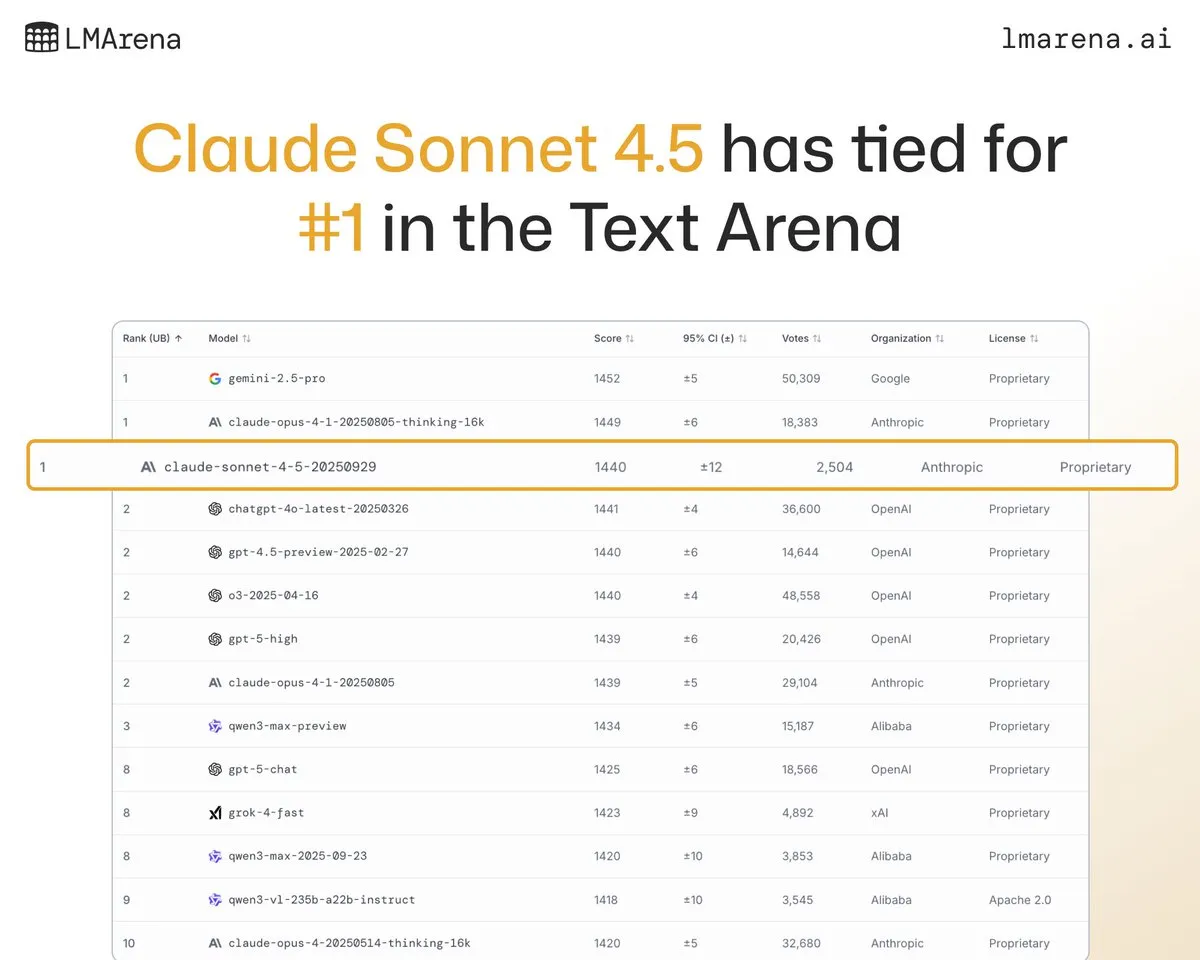
Task: Click the Apache 2.0 license text
Action: 1020,899
